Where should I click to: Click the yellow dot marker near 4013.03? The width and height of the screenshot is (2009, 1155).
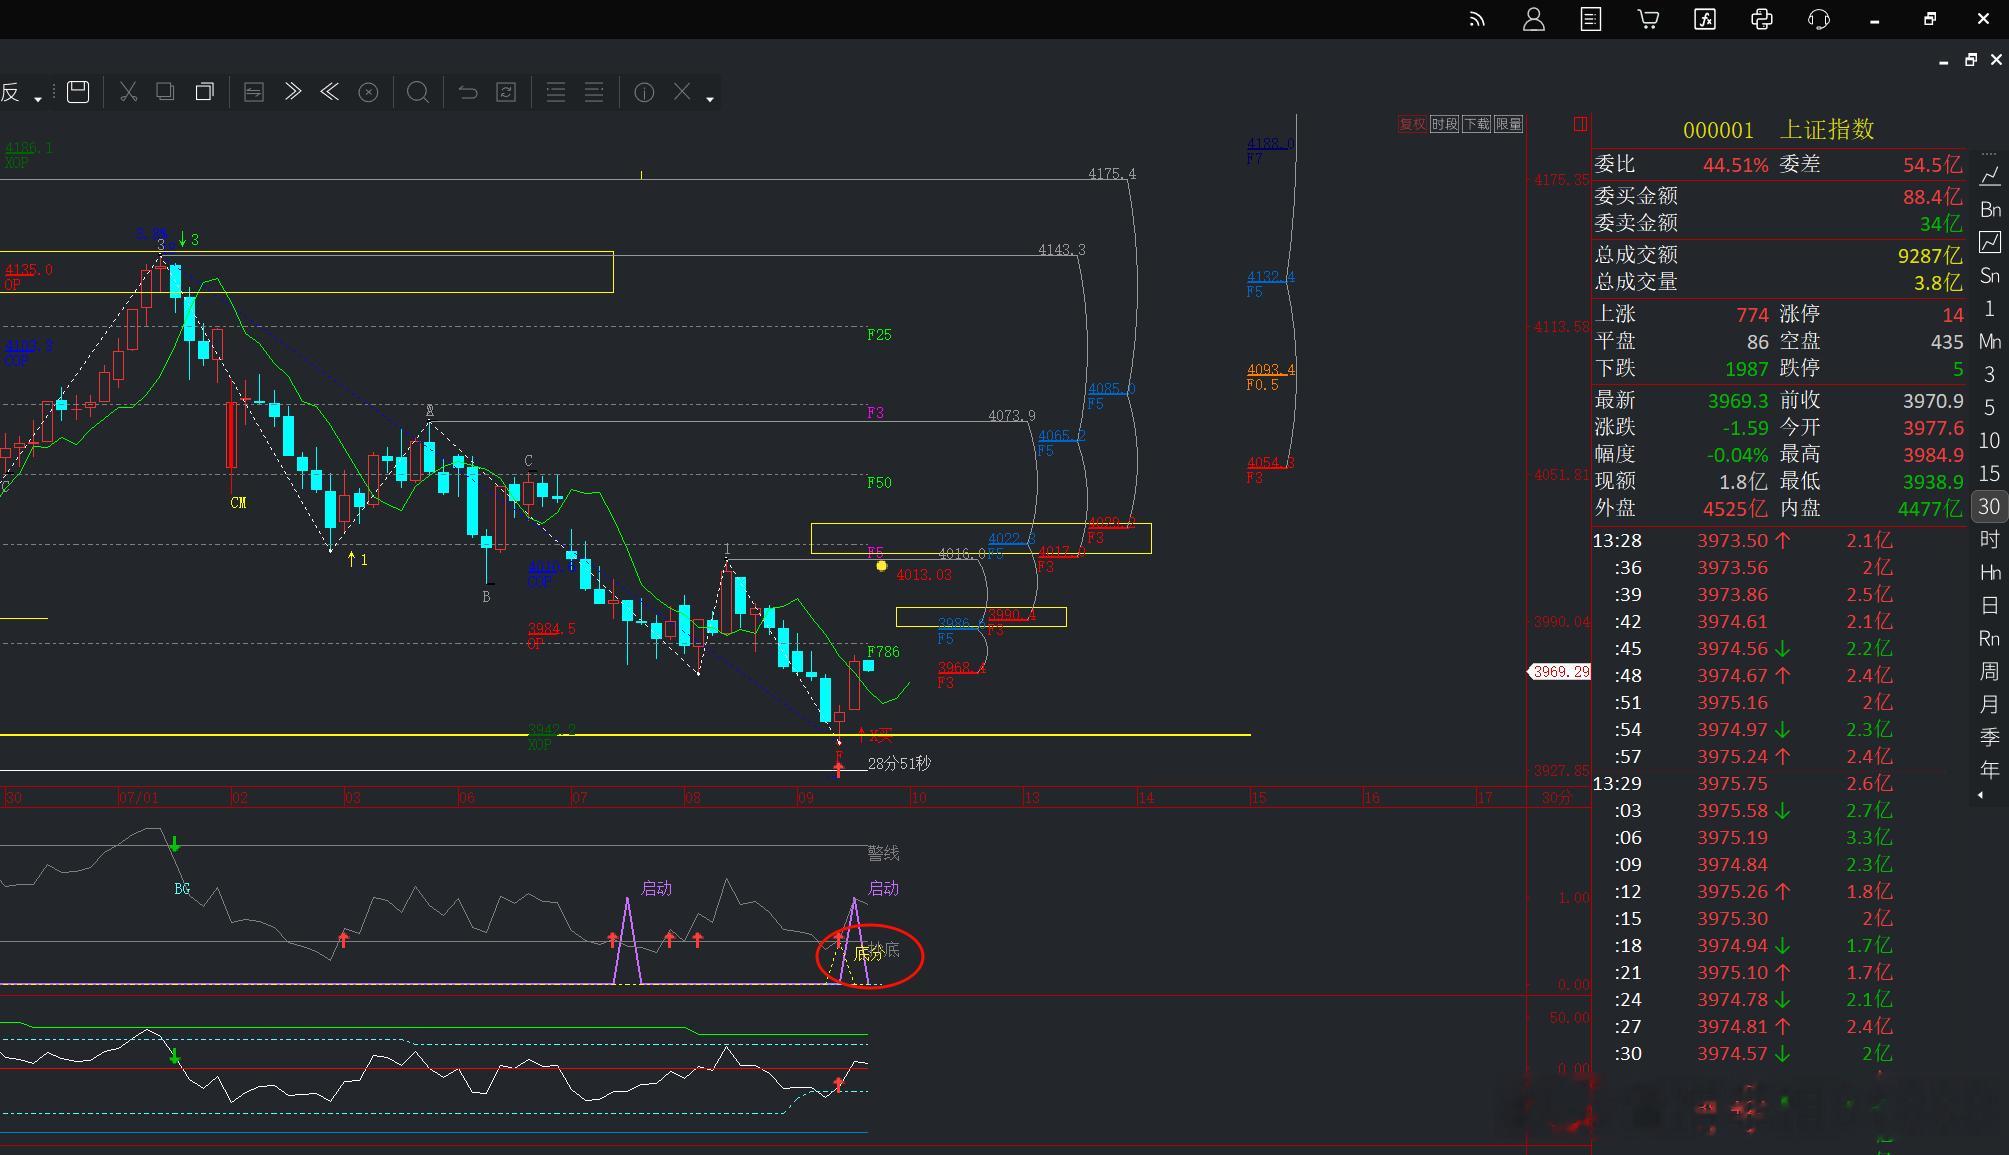click(x=881, y=566)
